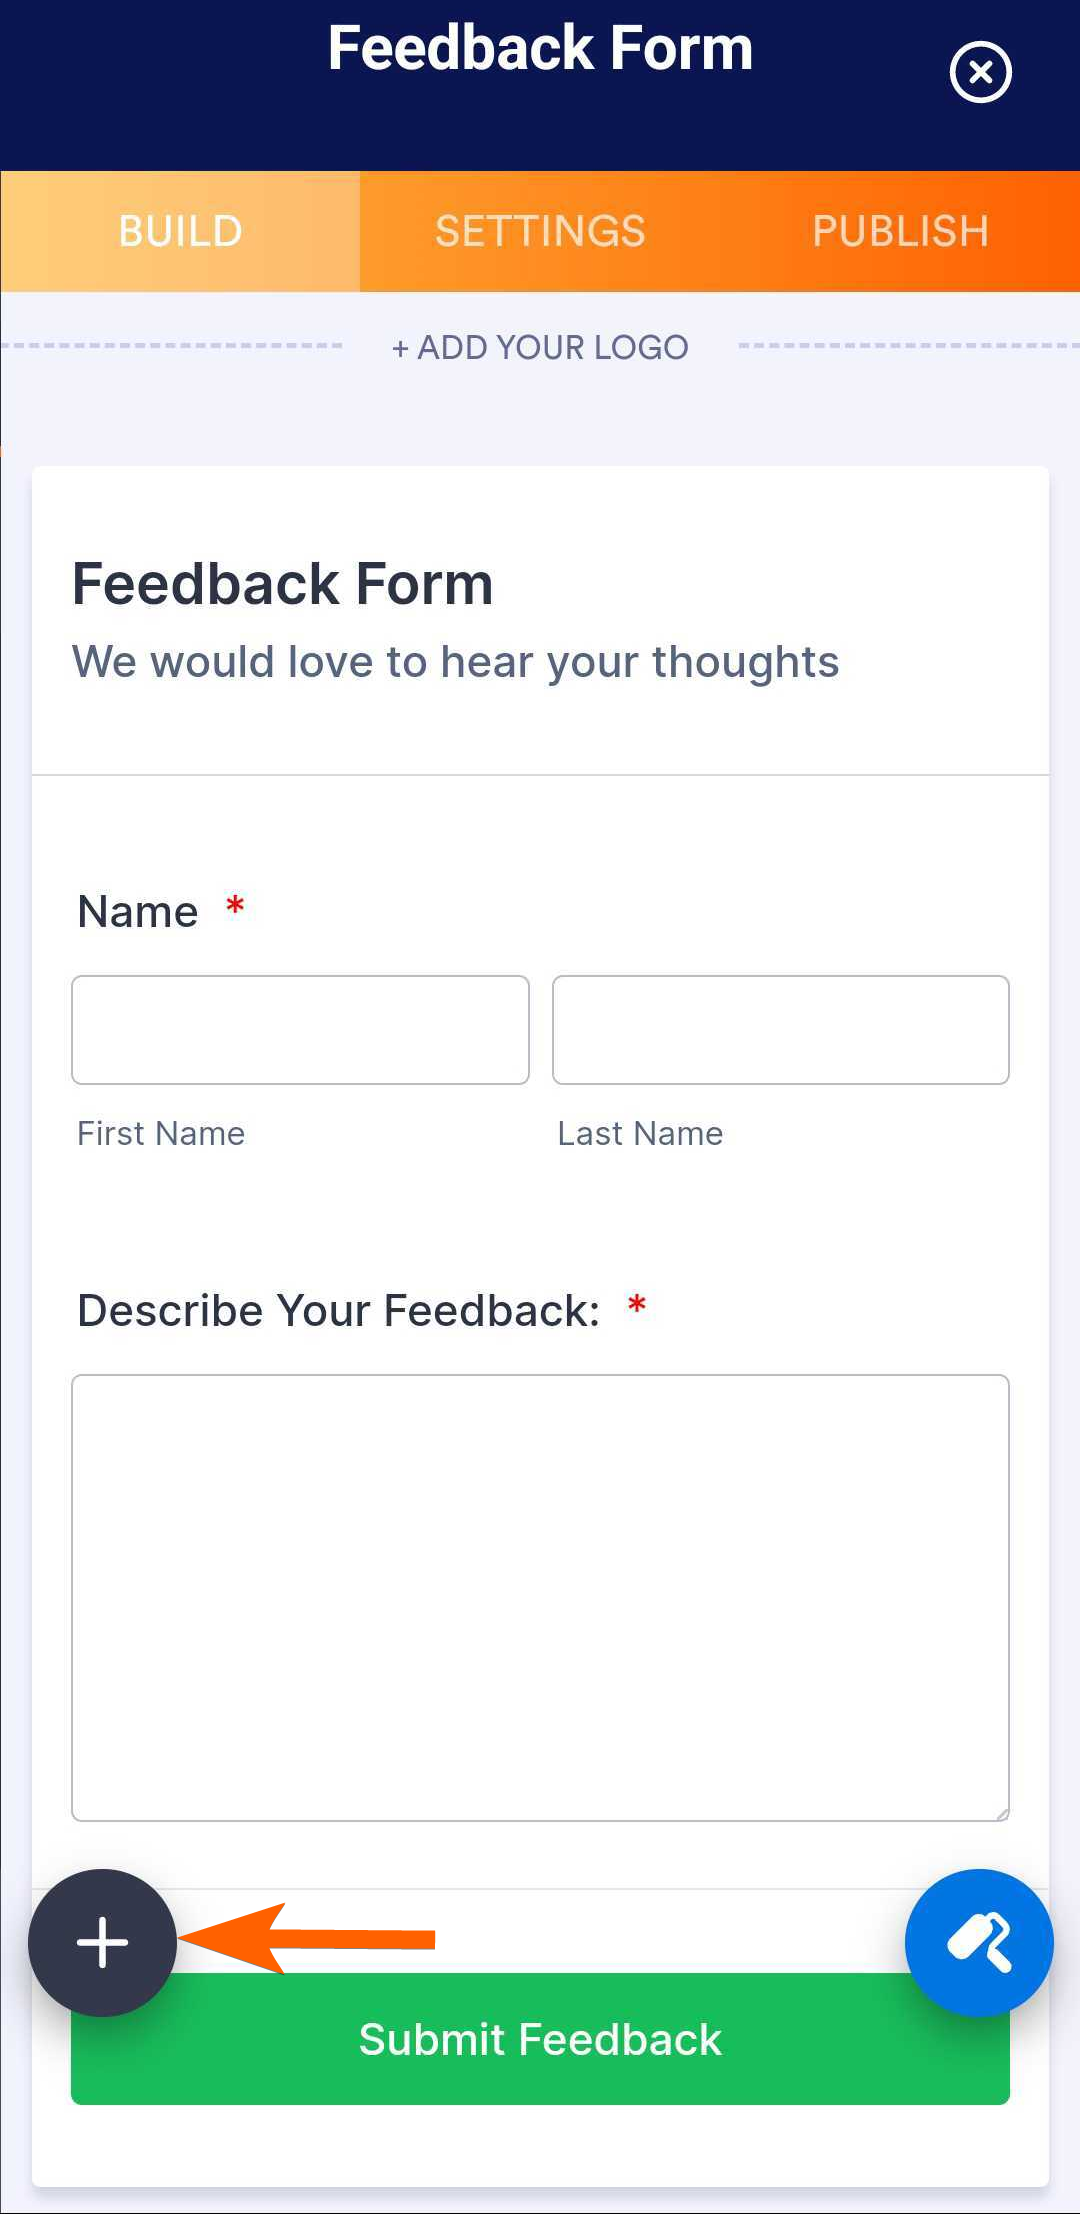Click the red required asterisk beside Name
This screenshot has width=1080, height=2214.
[x=235, y=906]
